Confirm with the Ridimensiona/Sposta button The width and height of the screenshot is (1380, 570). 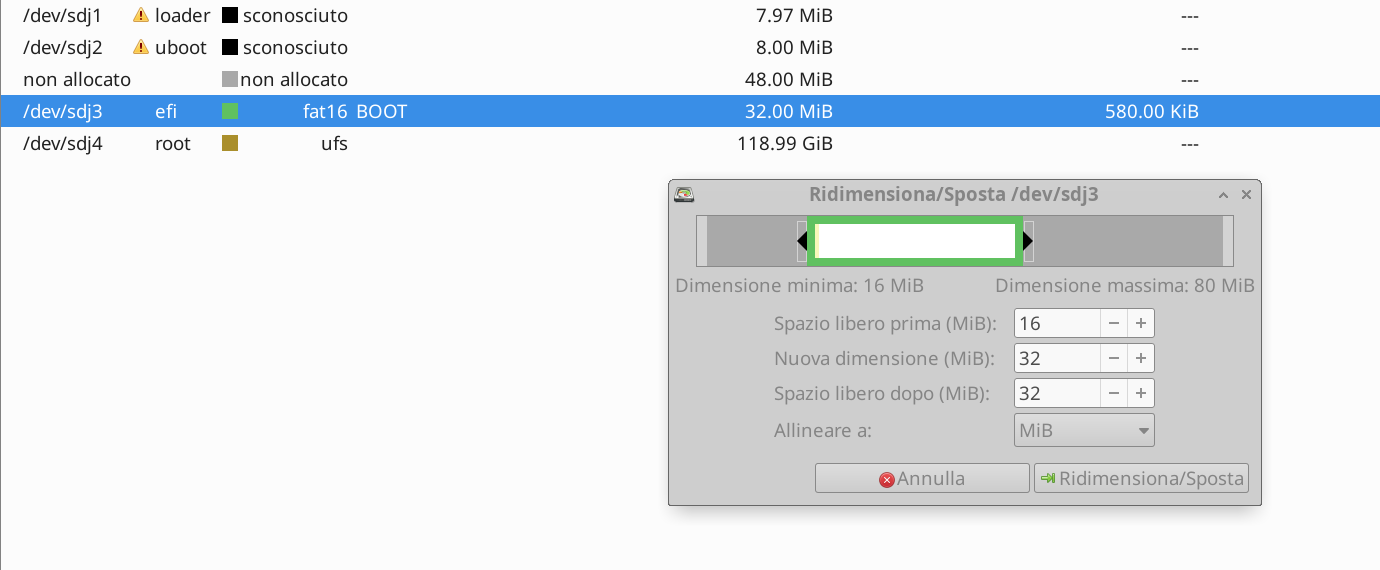tap(1141, 479)
